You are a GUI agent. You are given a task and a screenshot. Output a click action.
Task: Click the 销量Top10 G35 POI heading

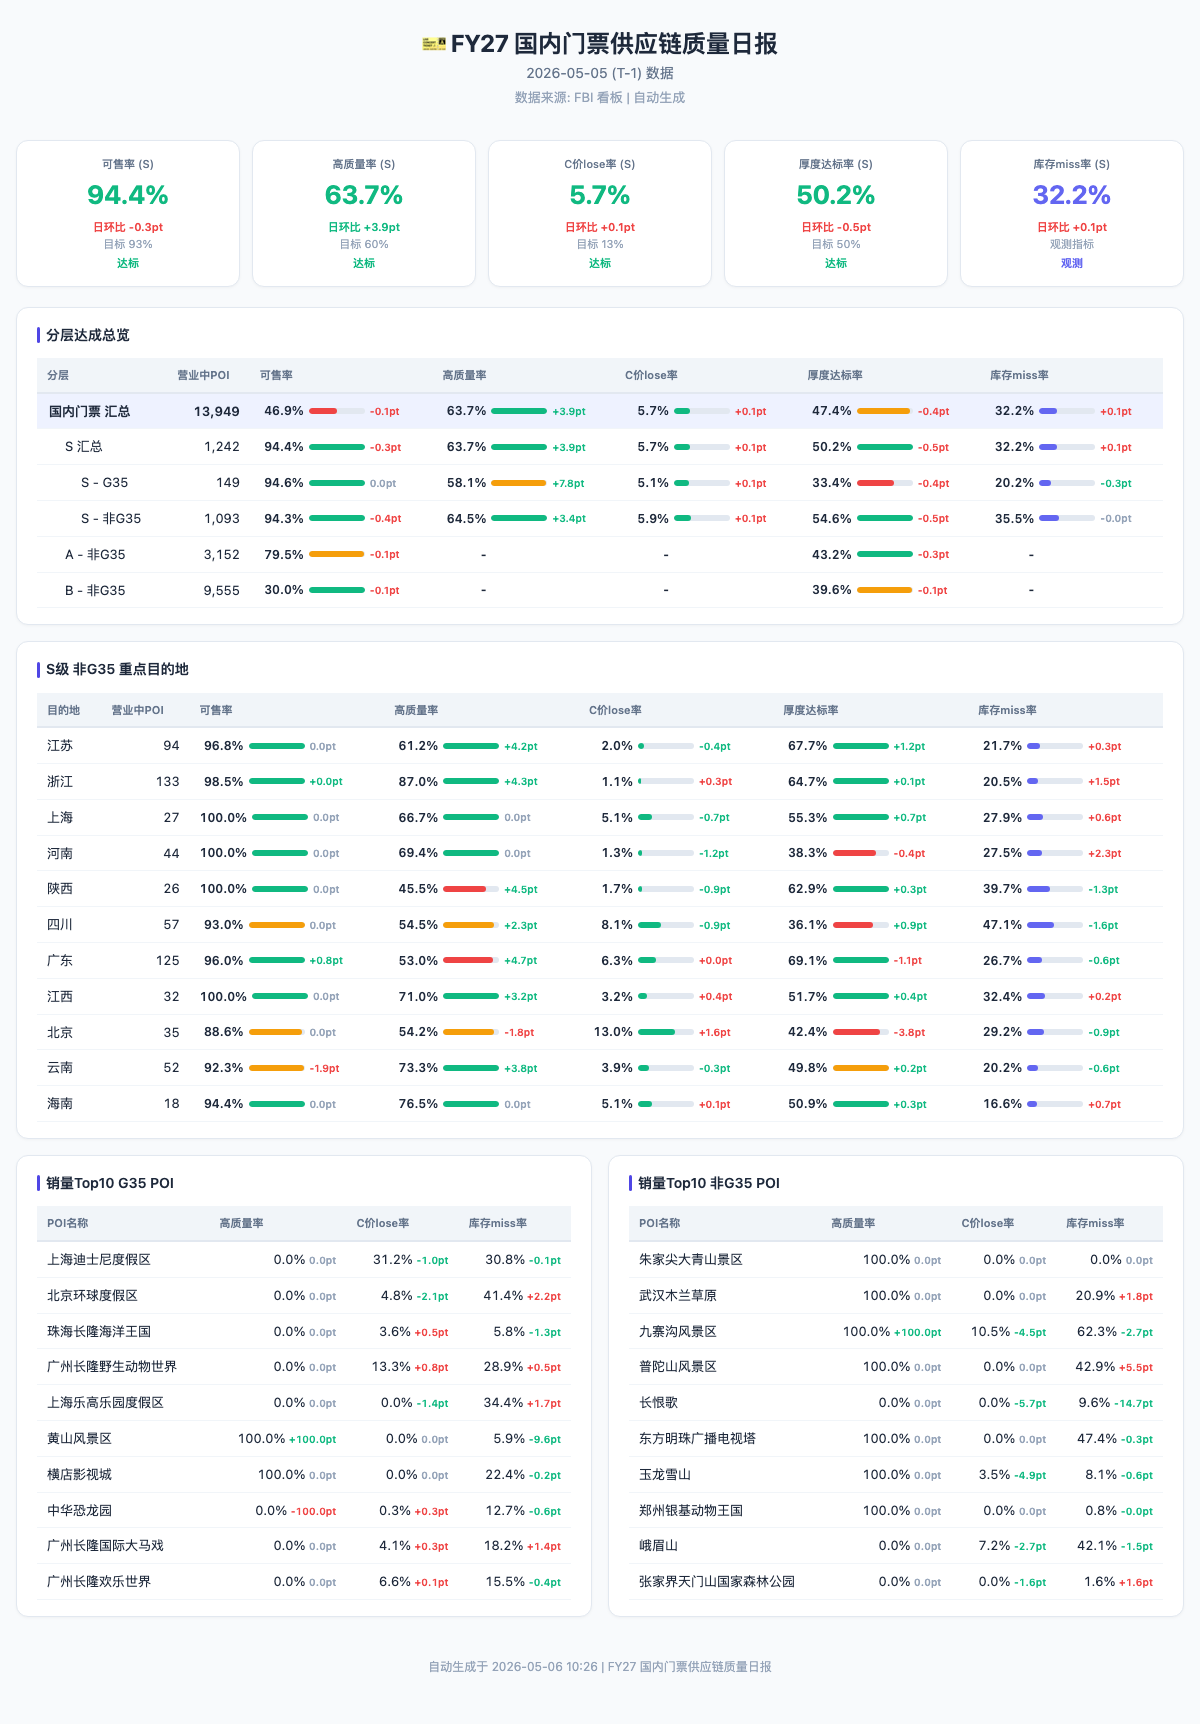pyautogui.click(x=110, y=1183)
